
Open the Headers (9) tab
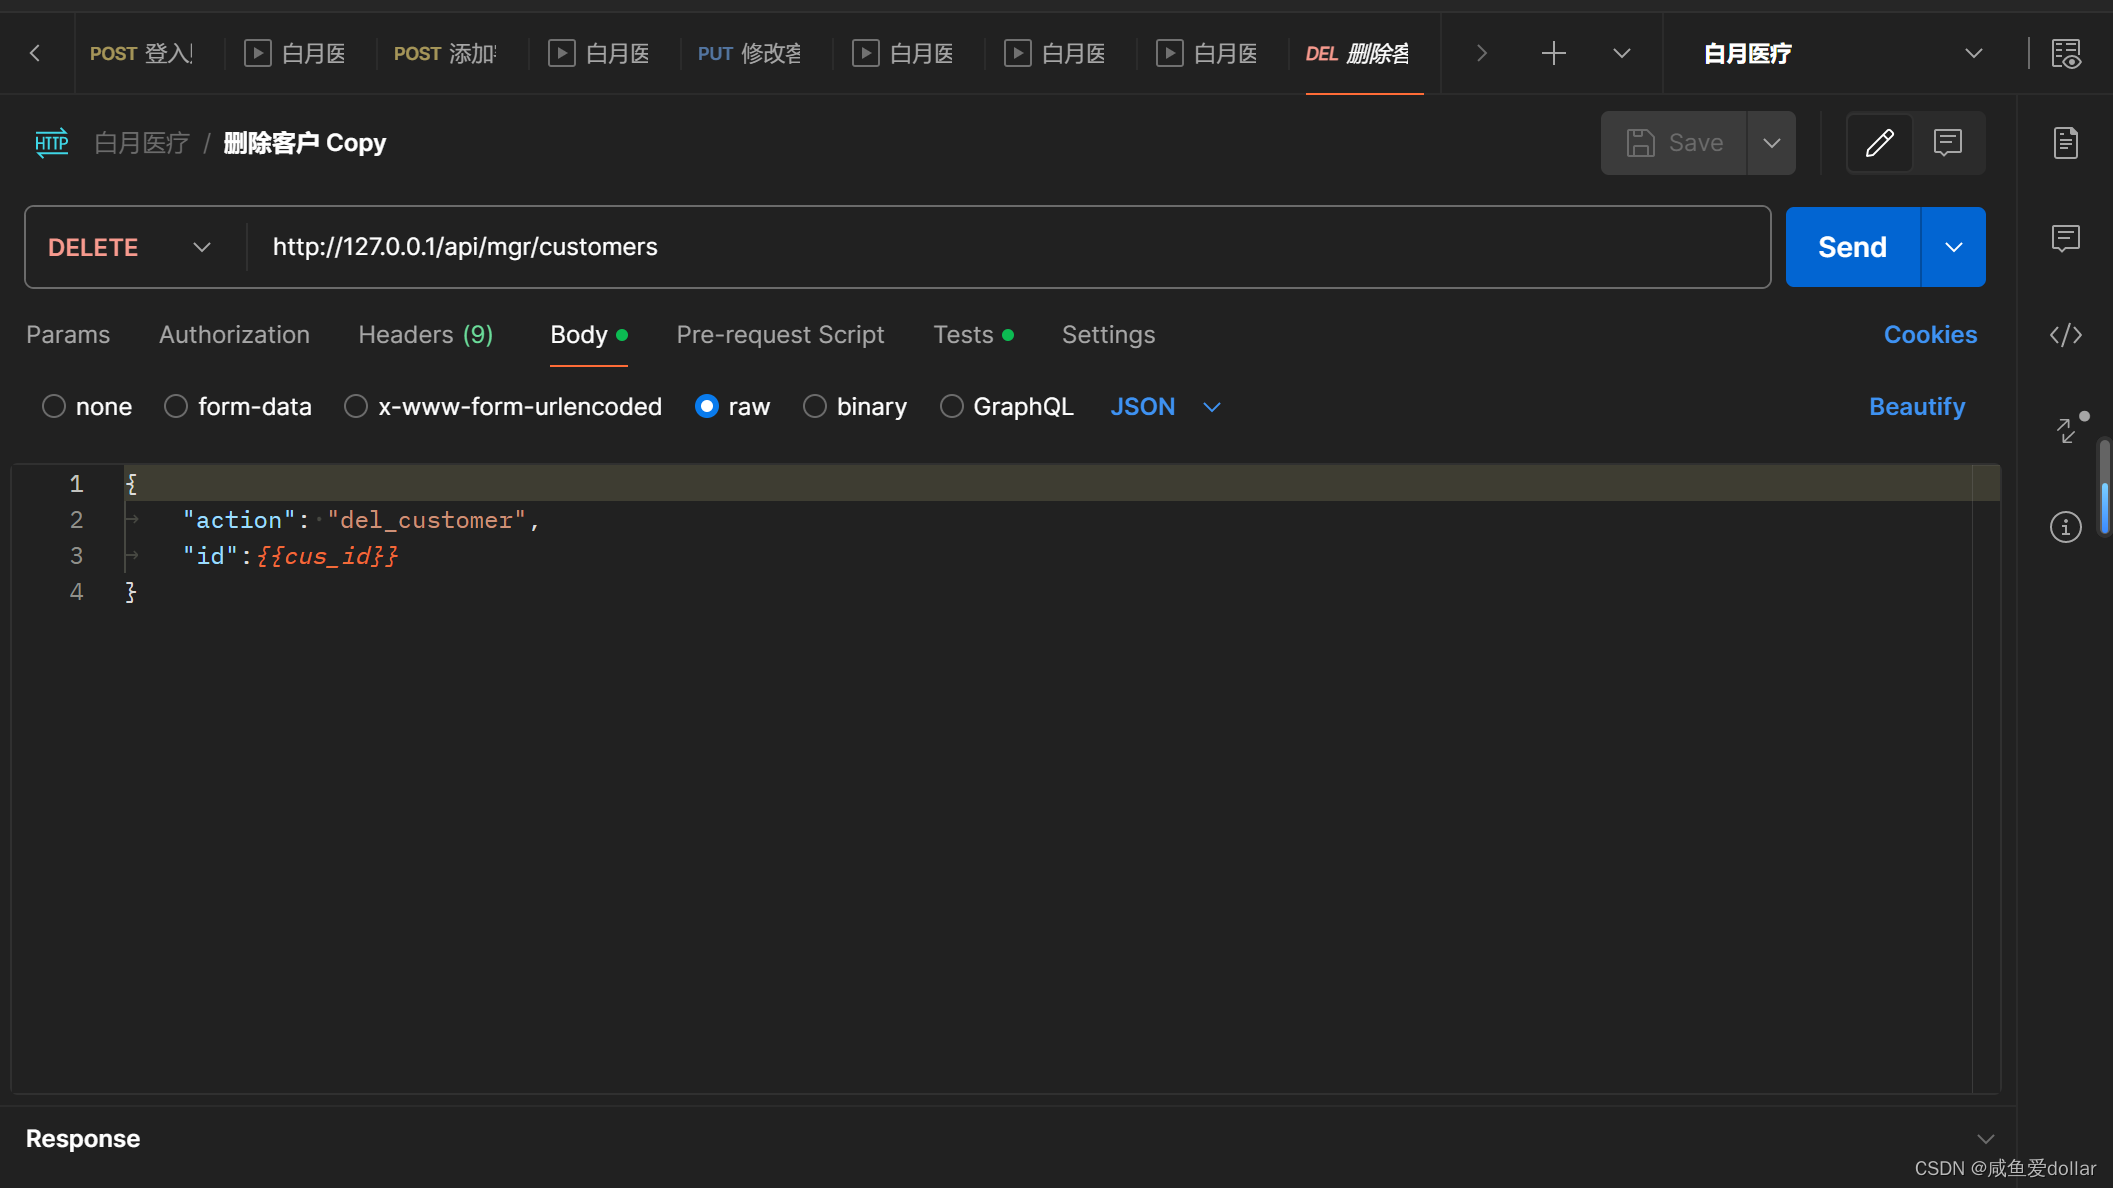click(426, 335)
